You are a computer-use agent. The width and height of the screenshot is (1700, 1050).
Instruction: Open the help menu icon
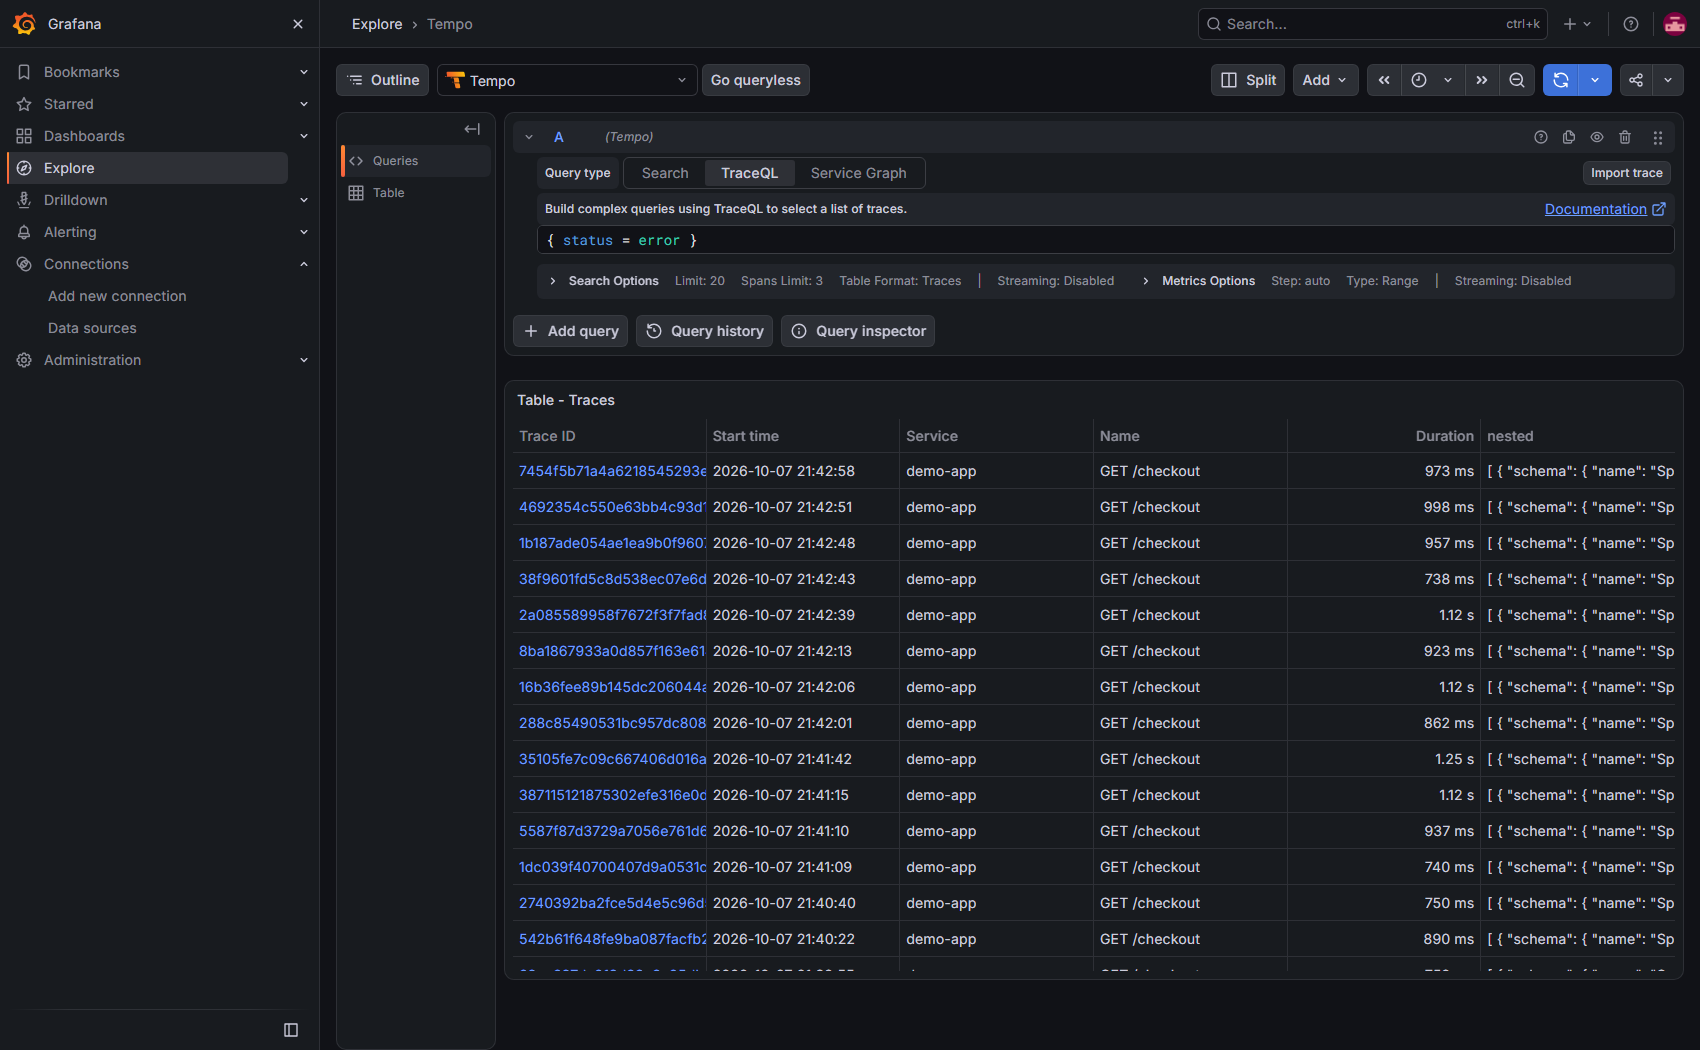1631,24
